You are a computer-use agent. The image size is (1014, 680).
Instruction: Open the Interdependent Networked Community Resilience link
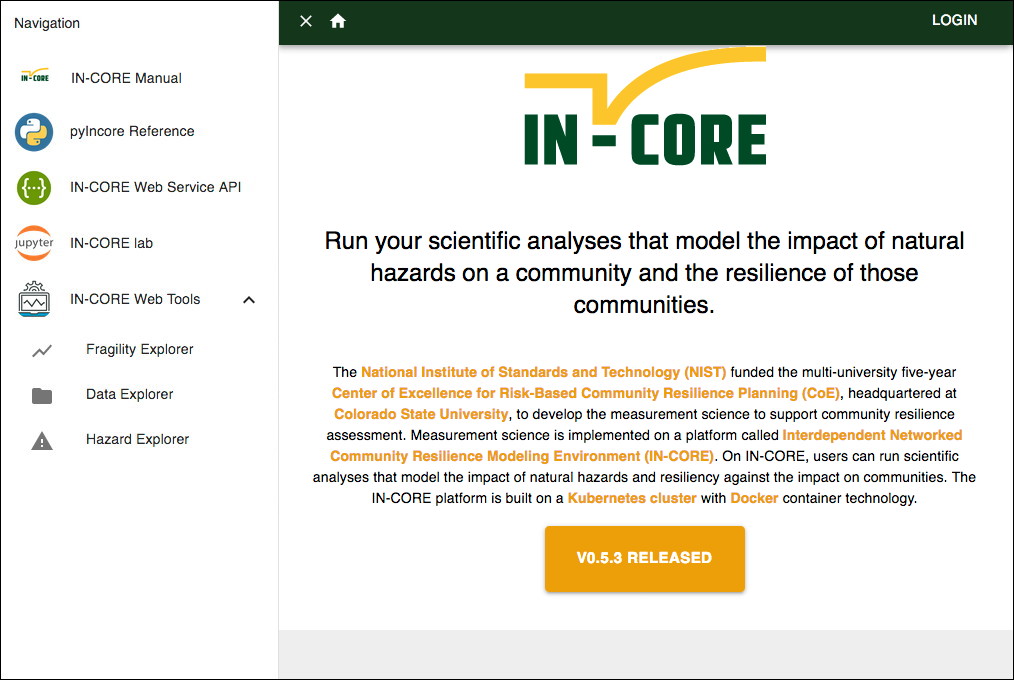(x=646, y=445)
